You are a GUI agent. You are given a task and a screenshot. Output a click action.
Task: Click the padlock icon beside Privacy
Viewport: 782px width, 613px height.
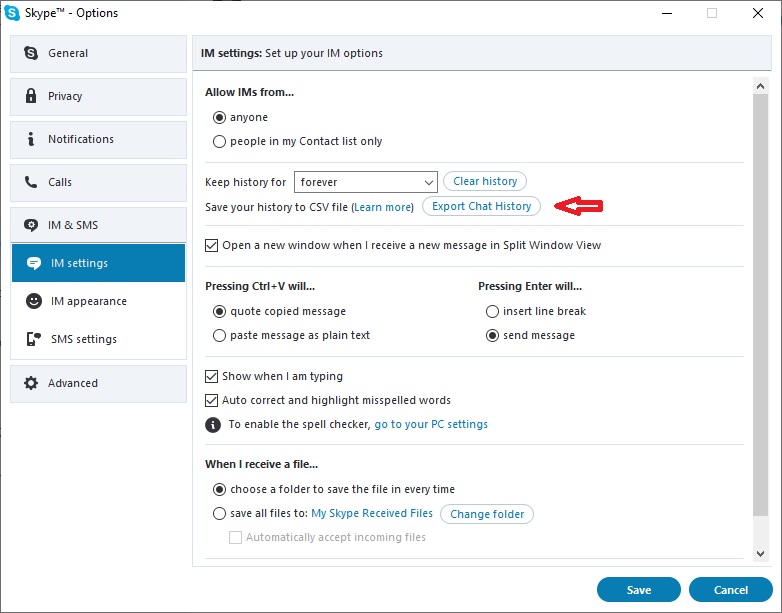pos(31,96)
